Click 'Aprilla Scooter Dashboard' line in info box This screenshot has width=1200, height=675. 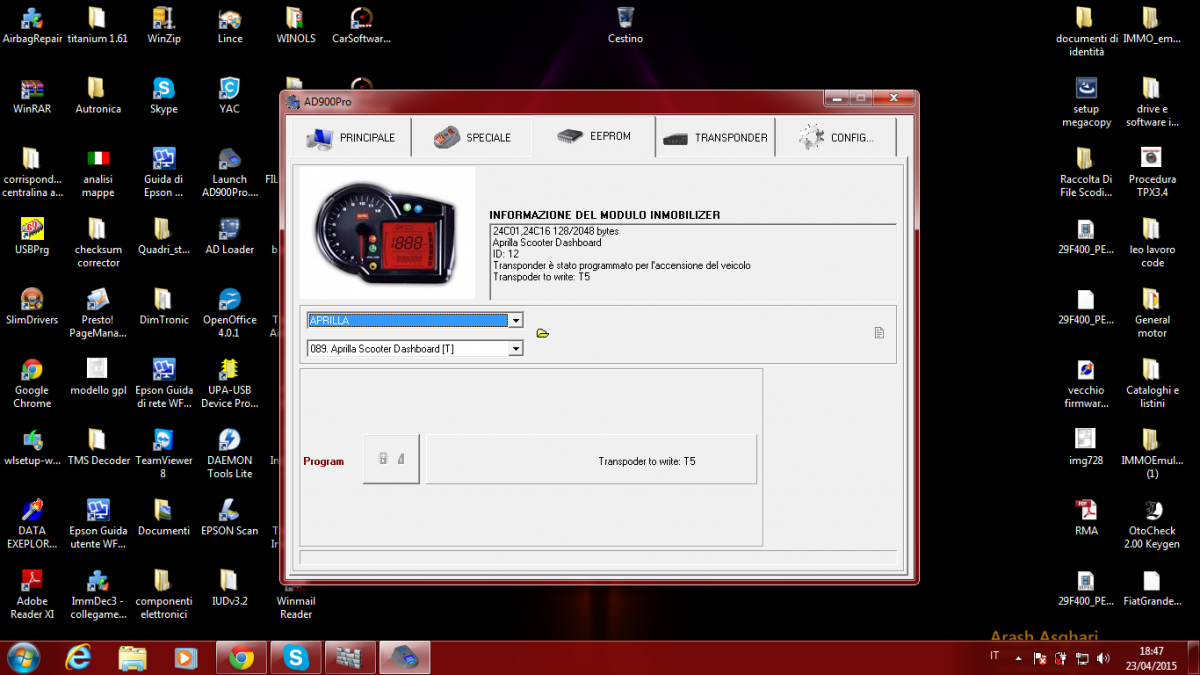coord(547,242)
